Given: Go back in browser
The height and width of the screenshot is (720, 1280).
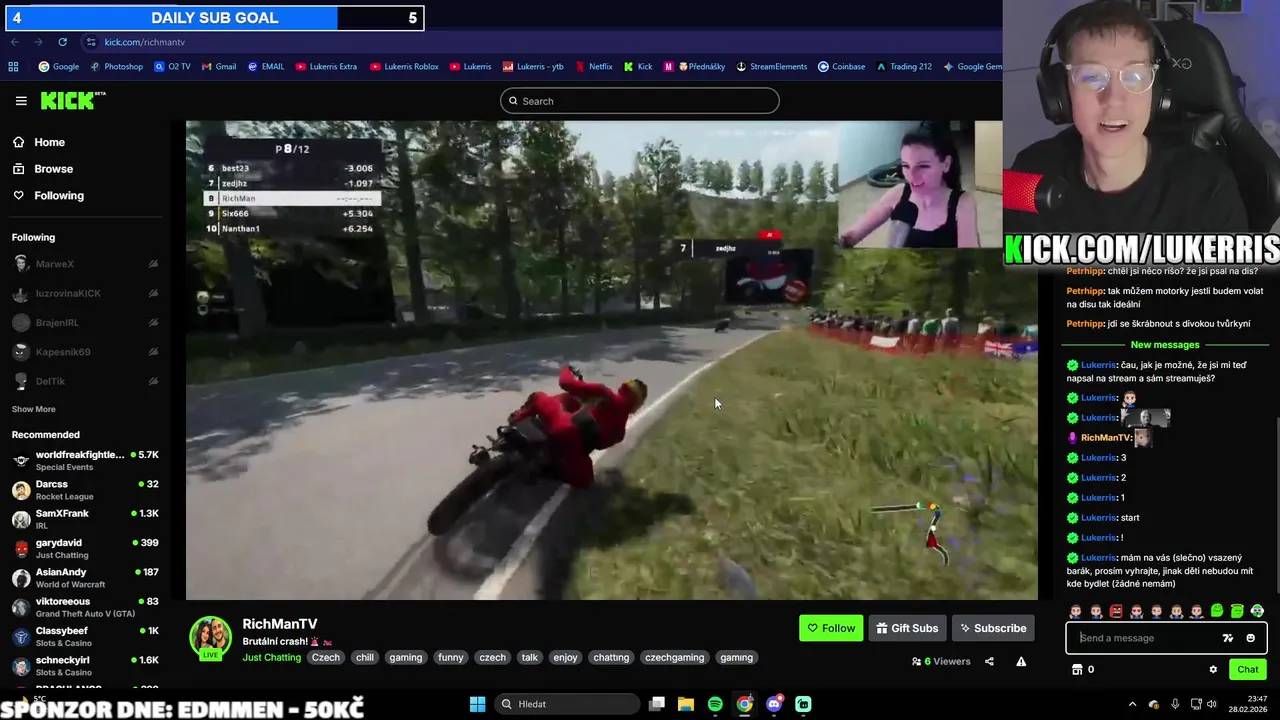Looking at the screenshot, I should [14, 42].
